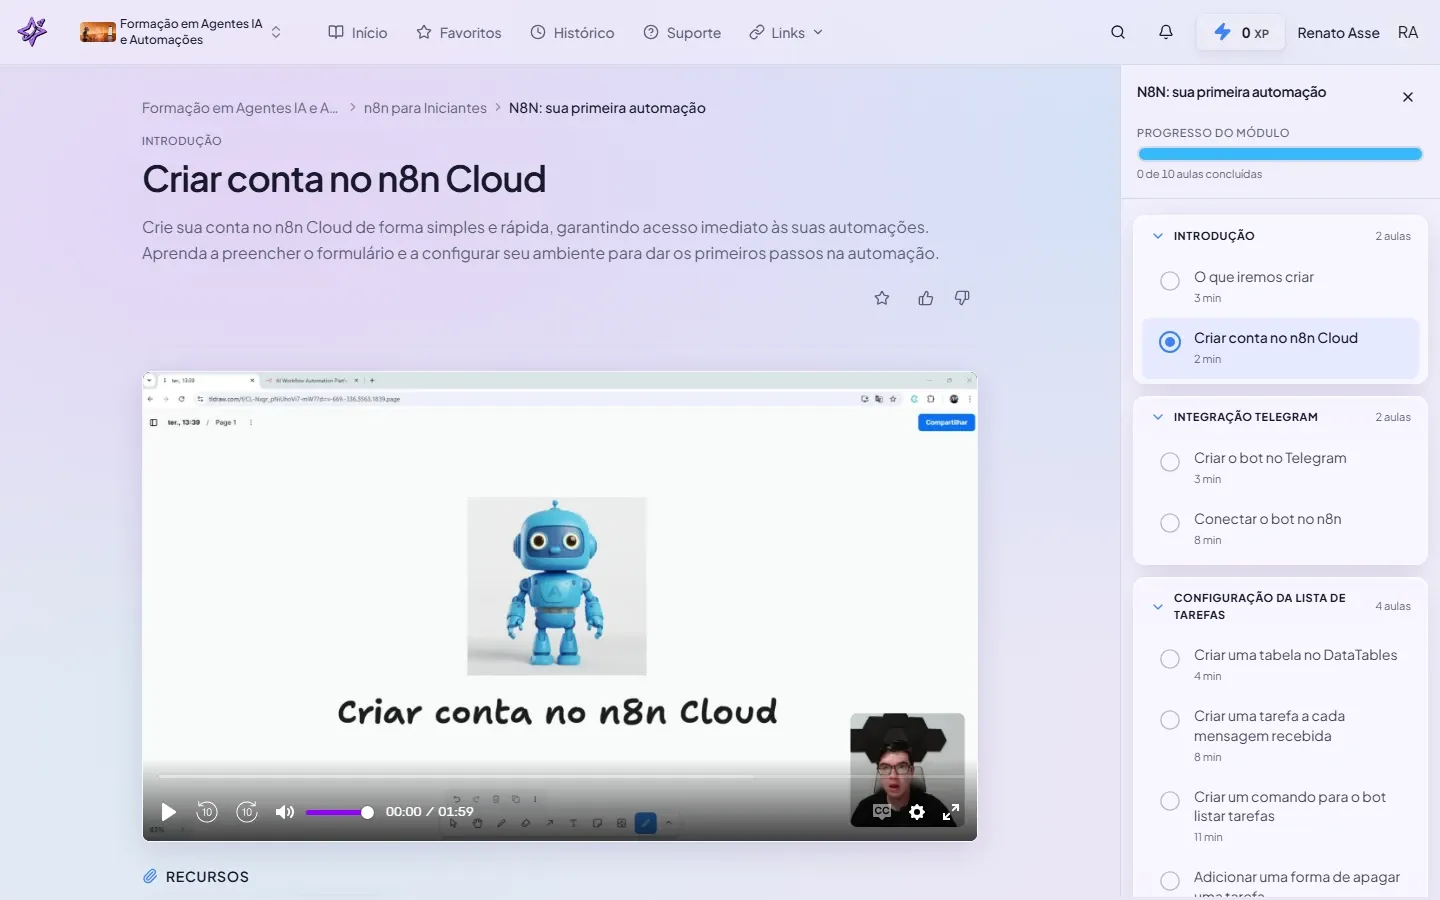Go to Início in the top navigation
Image resolution: width=1440 pixels, height=900 pixels.
coord(358,32)
